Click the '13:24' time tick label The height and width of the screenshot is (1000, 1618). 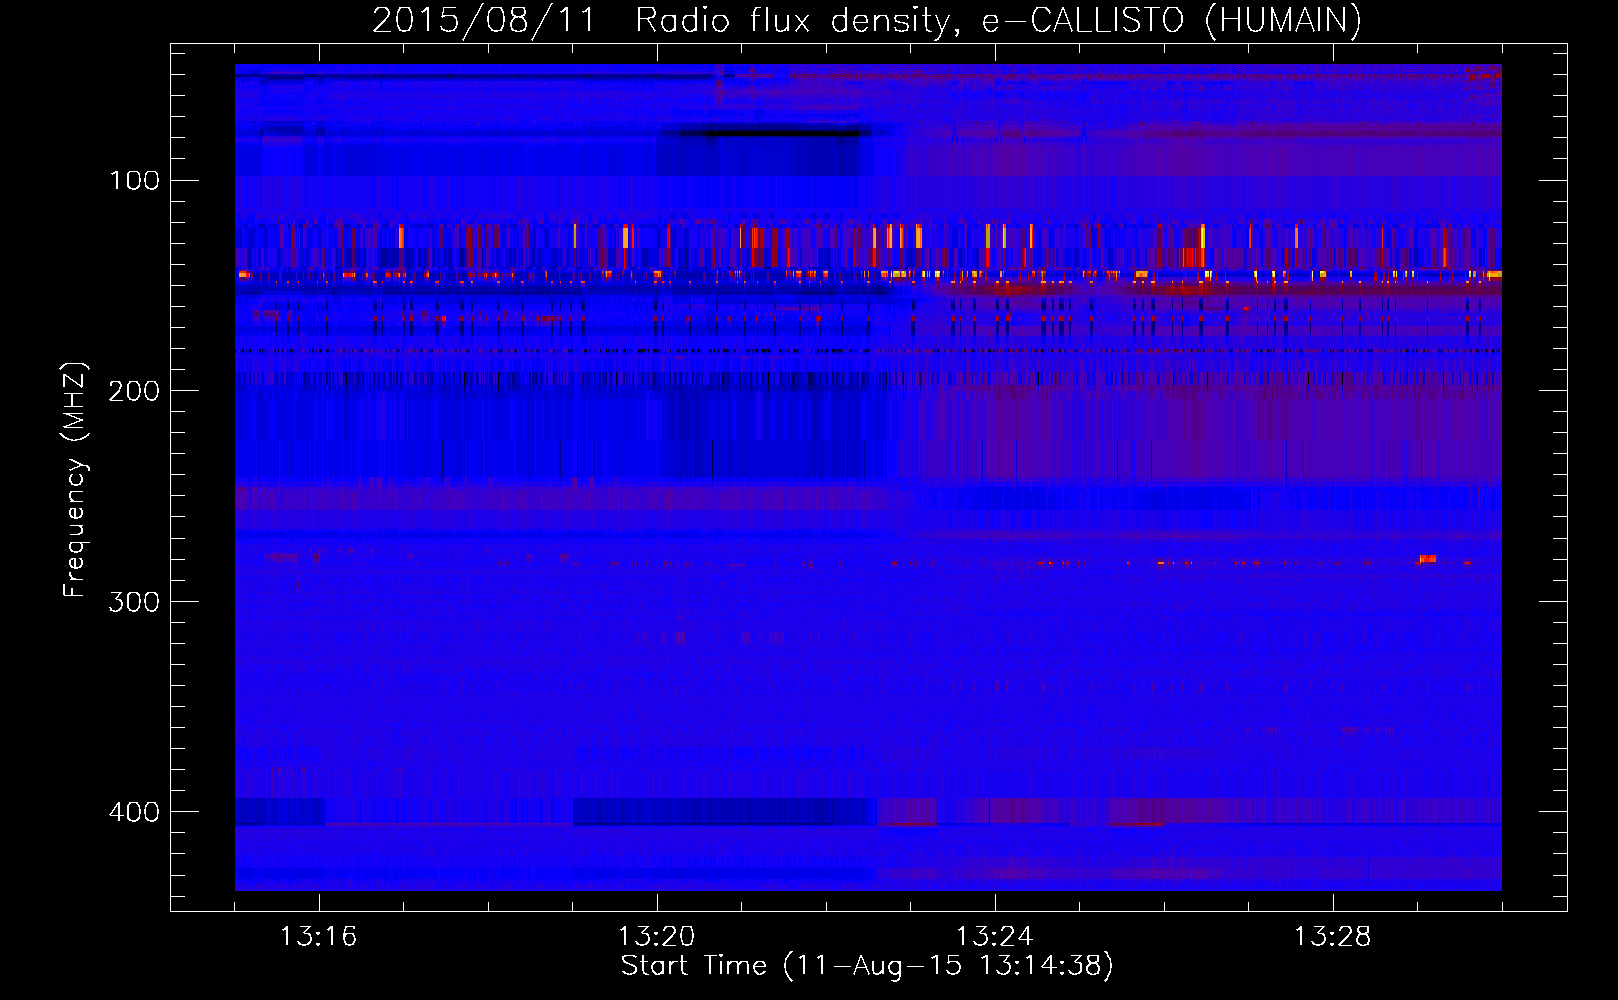click(x=995, y=936)
